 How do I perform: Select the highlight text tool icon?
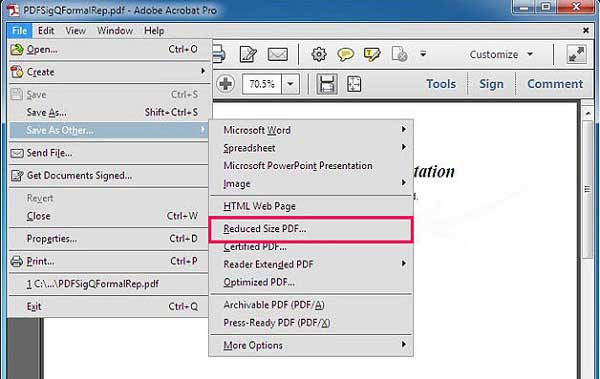click(372, 54)
